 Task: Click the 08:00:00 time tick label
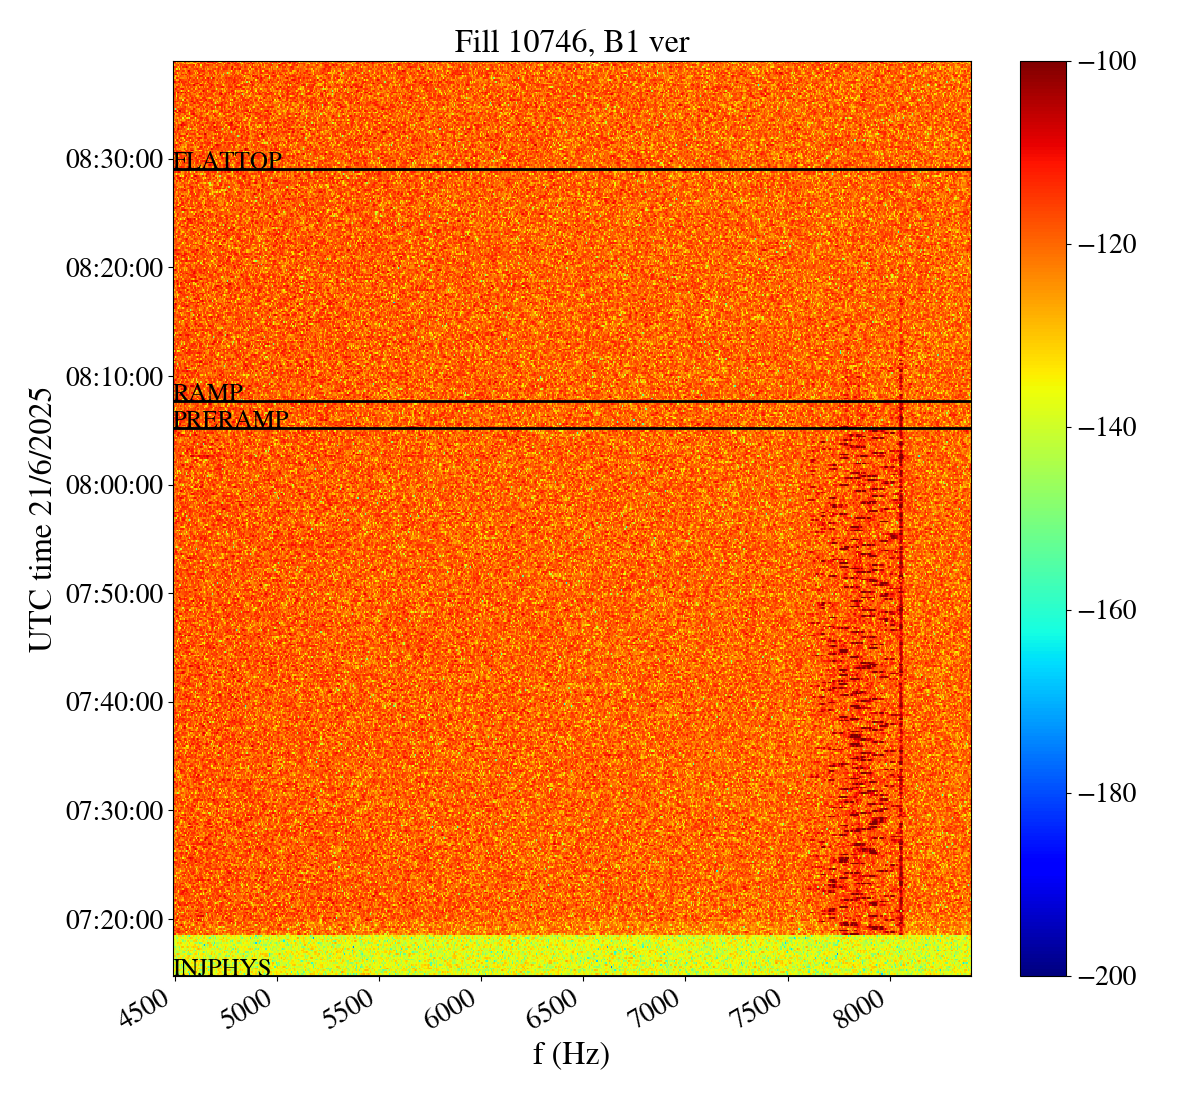(114, 485)
